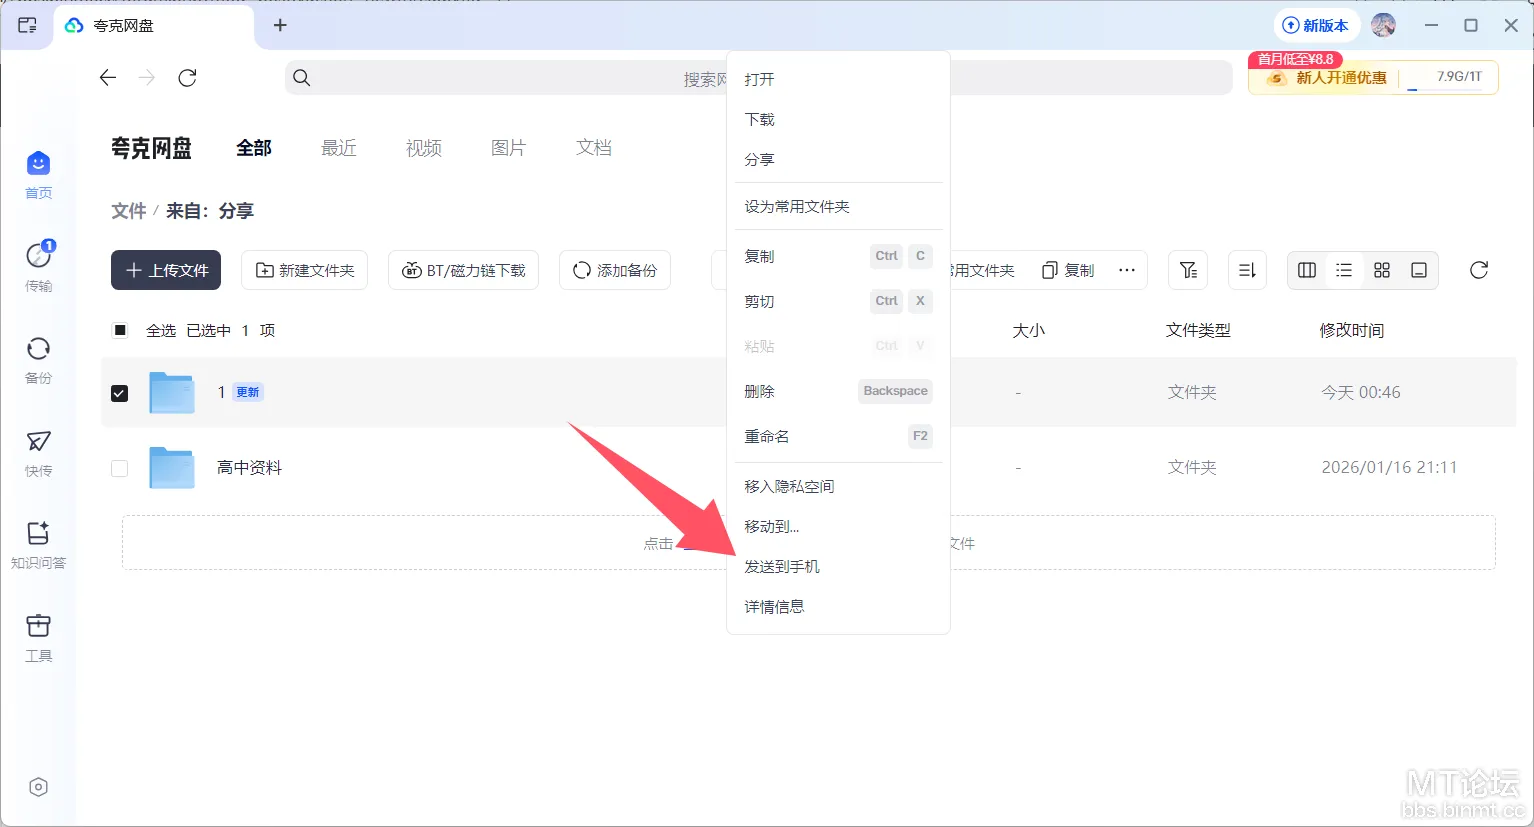Expand the three-dots more actions menu
Image resolution: width=1534 pixels, height=827 pixels.
[x=1127, y=270]
